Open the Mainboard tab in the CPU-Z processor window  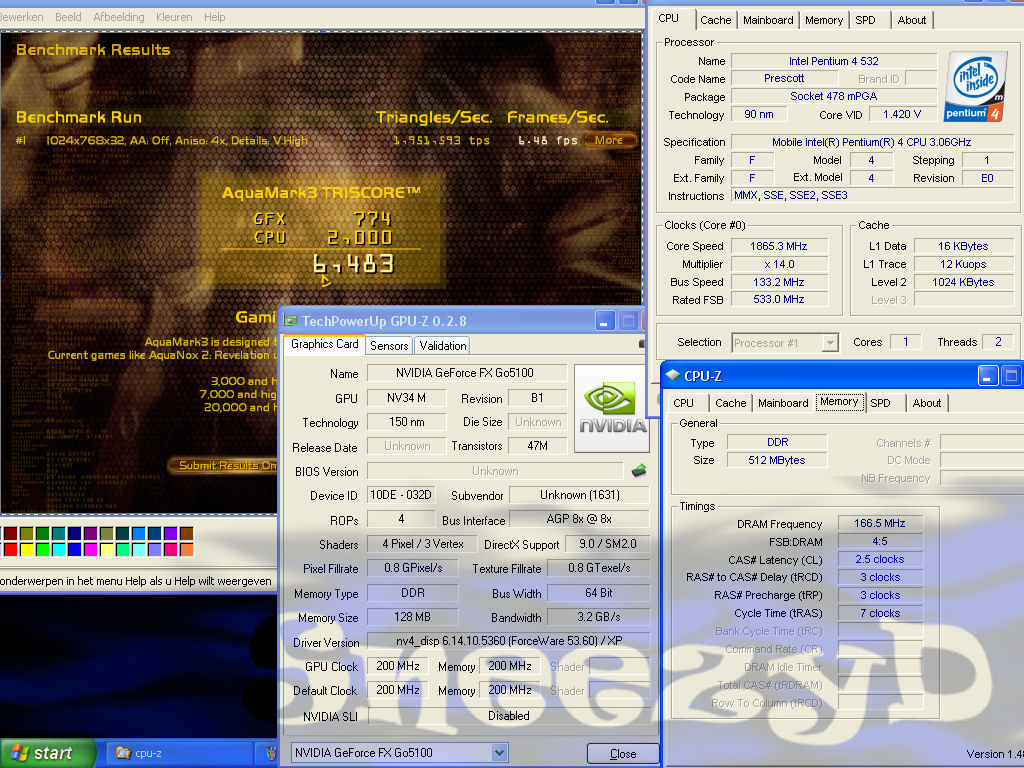(767, 20)
